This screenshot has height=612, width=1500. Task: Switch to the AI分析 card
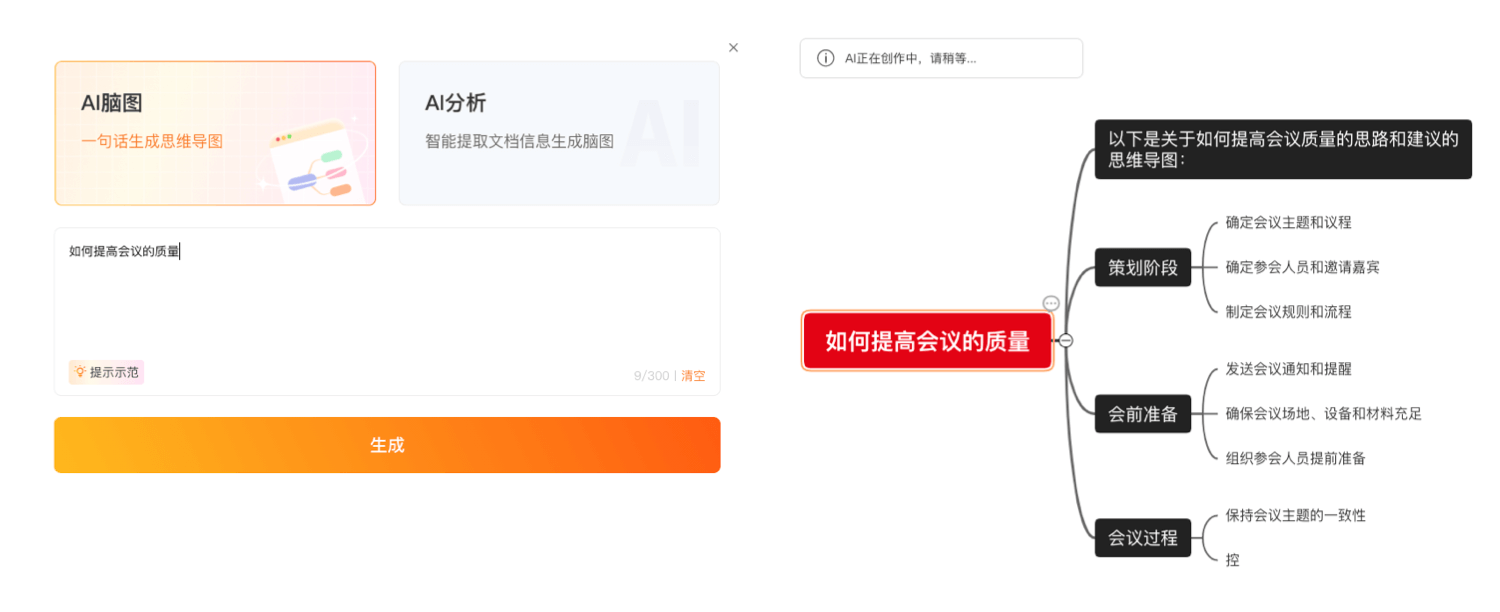559,133
